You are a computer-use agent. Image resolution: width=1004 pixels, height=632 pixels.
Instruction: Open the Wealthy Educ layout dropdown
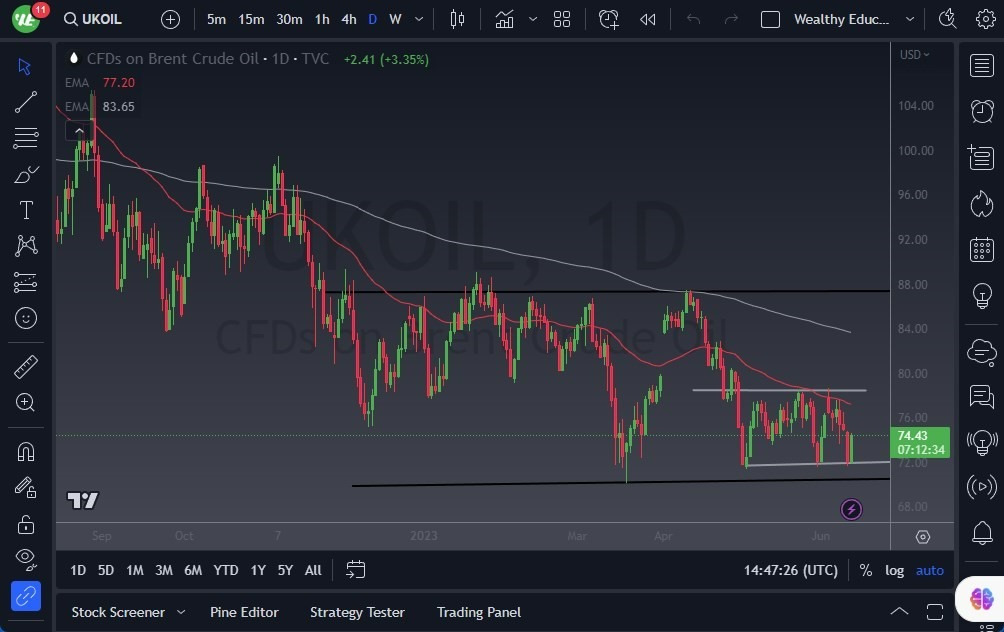(909, 19)
